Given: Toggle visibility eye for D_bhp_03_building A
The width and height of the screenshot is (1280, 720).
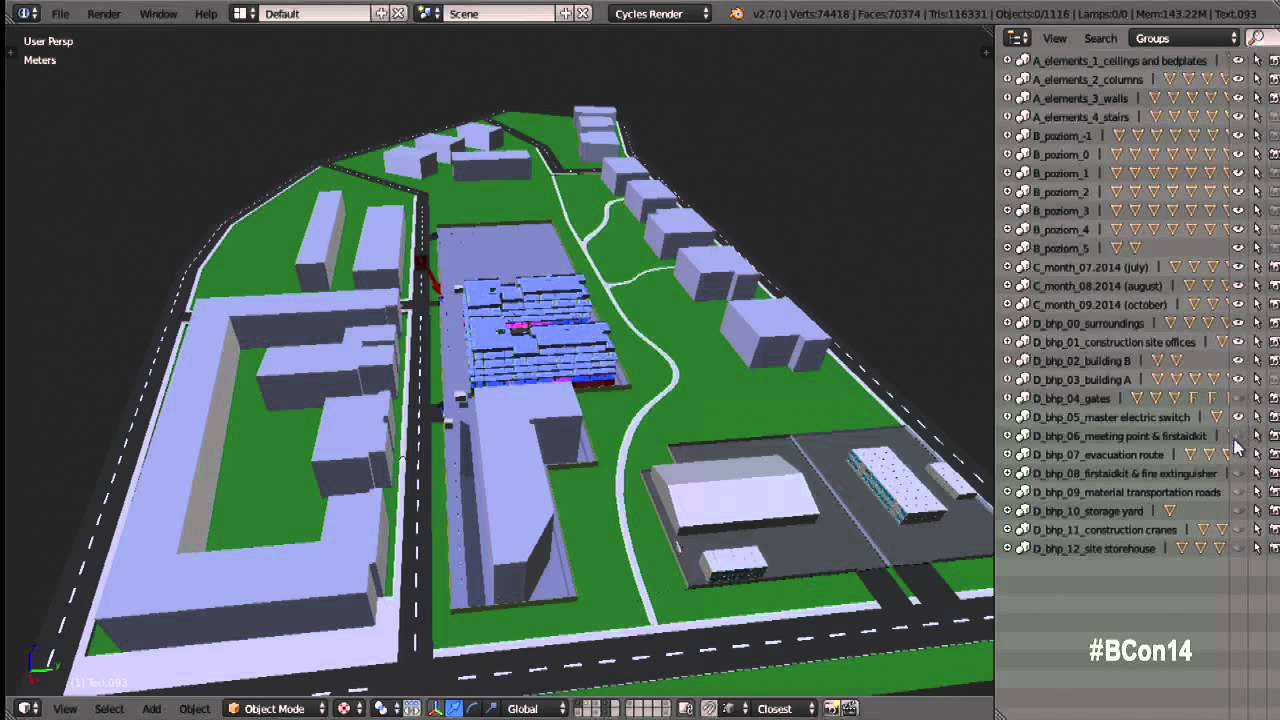Looking at the screenshot, I should (x=1238, y=380).
